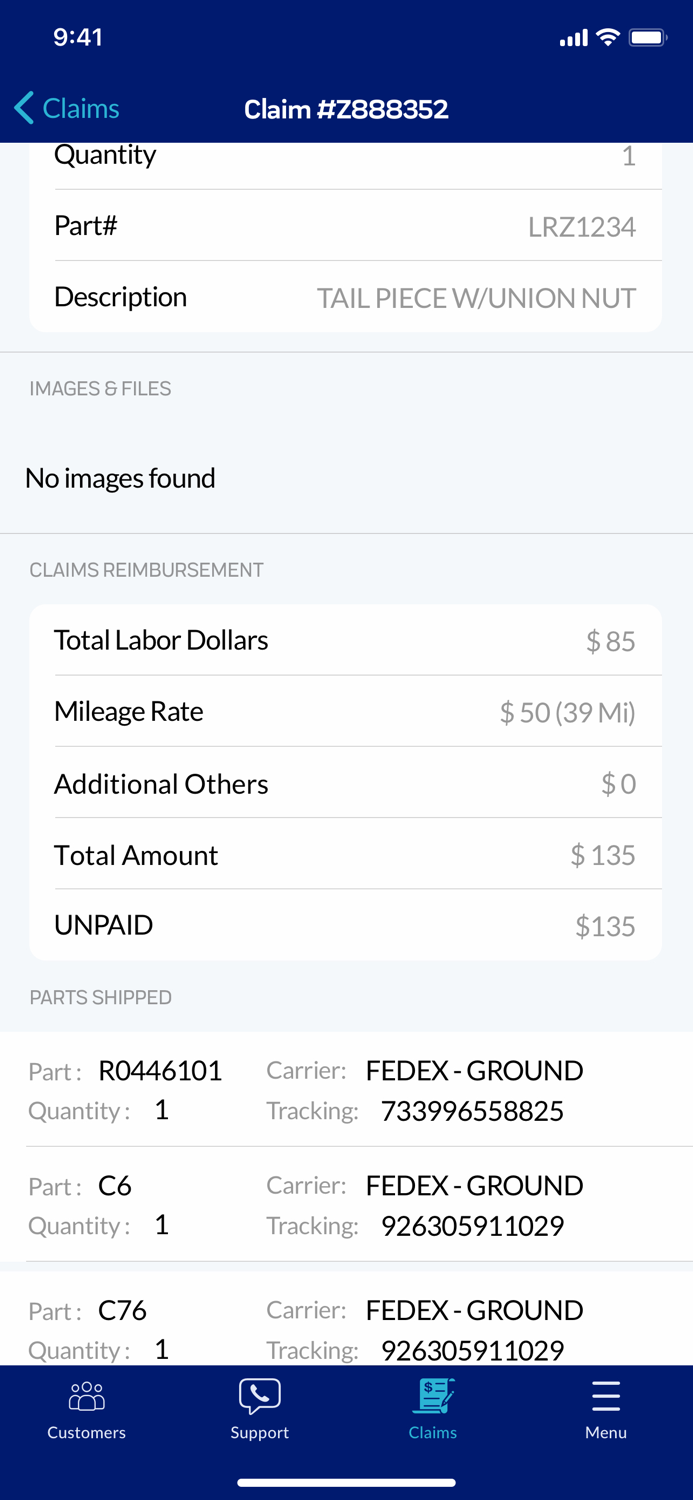Tap the Total Amount row
Screen dimensions: 693x1500
pos(345,855)
